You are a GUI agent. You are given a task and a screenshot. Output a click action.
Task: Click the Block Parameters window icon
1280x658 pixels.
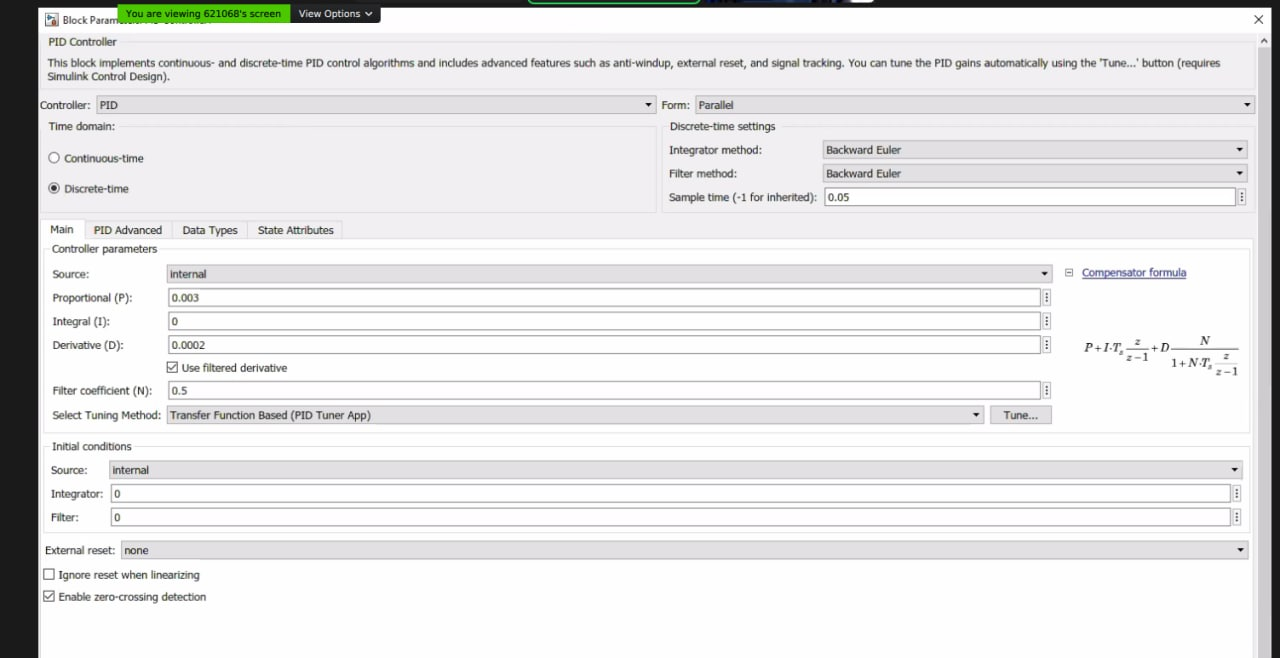pyautogui.click(x=52, y=19)
